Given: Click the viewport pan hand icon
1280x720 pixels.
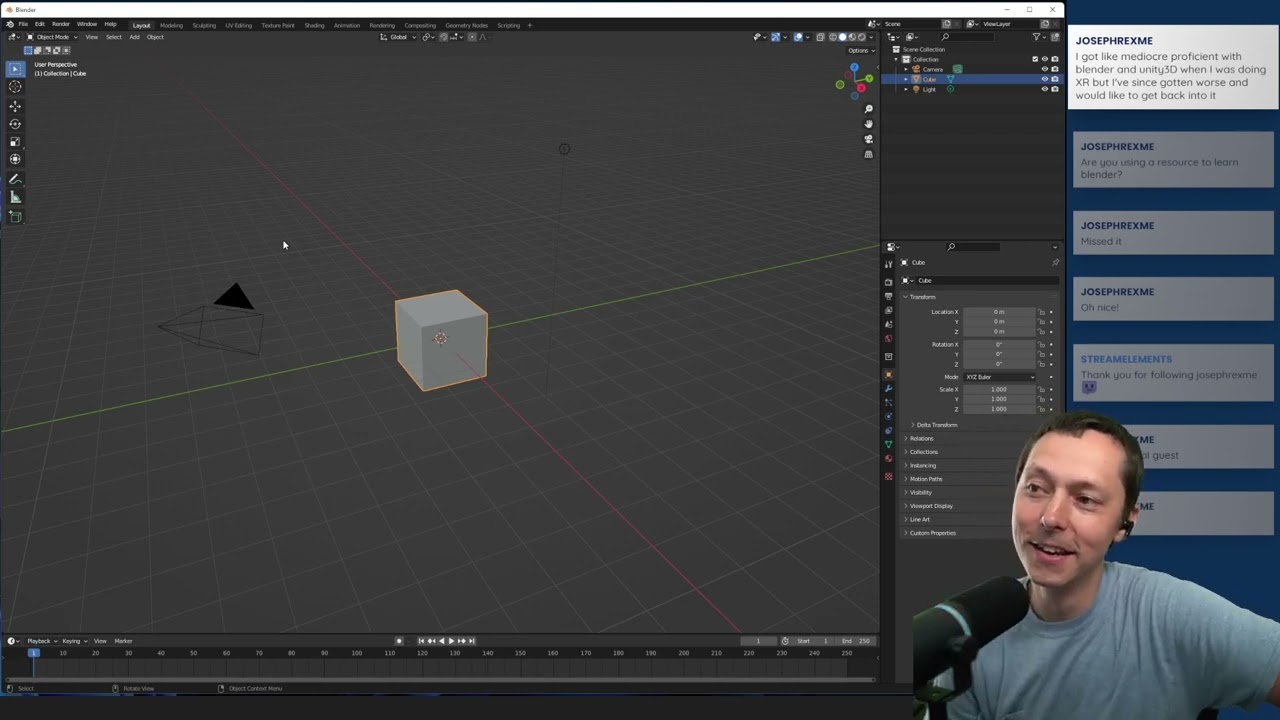Looking at the screenshot, I should (x=868, y=124).
